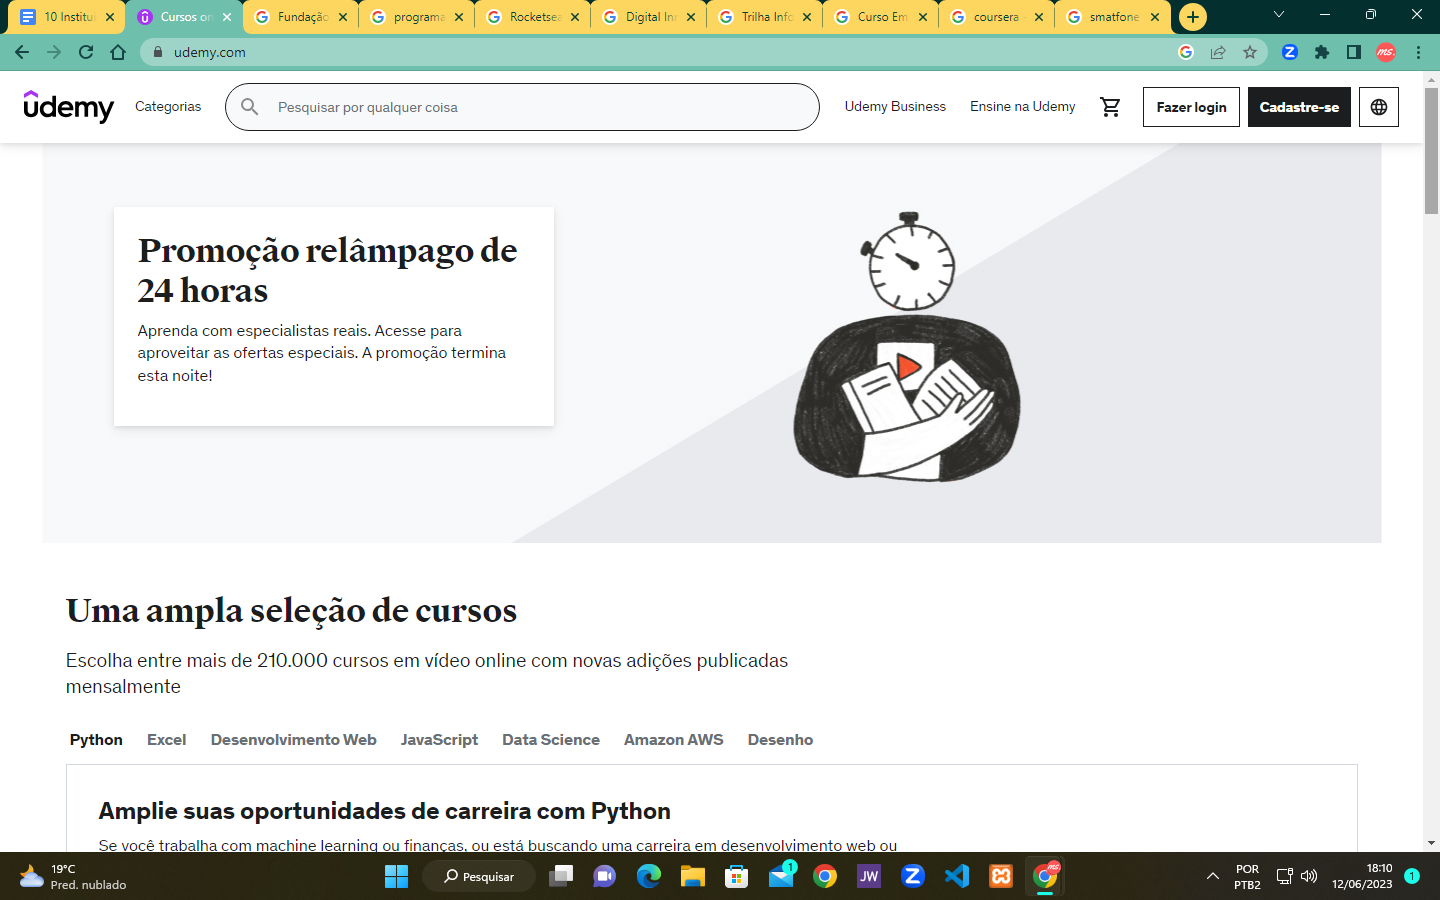Select the Data Science tab
This screenshot has height=900, width=1440.
click(x=551, y=740)
